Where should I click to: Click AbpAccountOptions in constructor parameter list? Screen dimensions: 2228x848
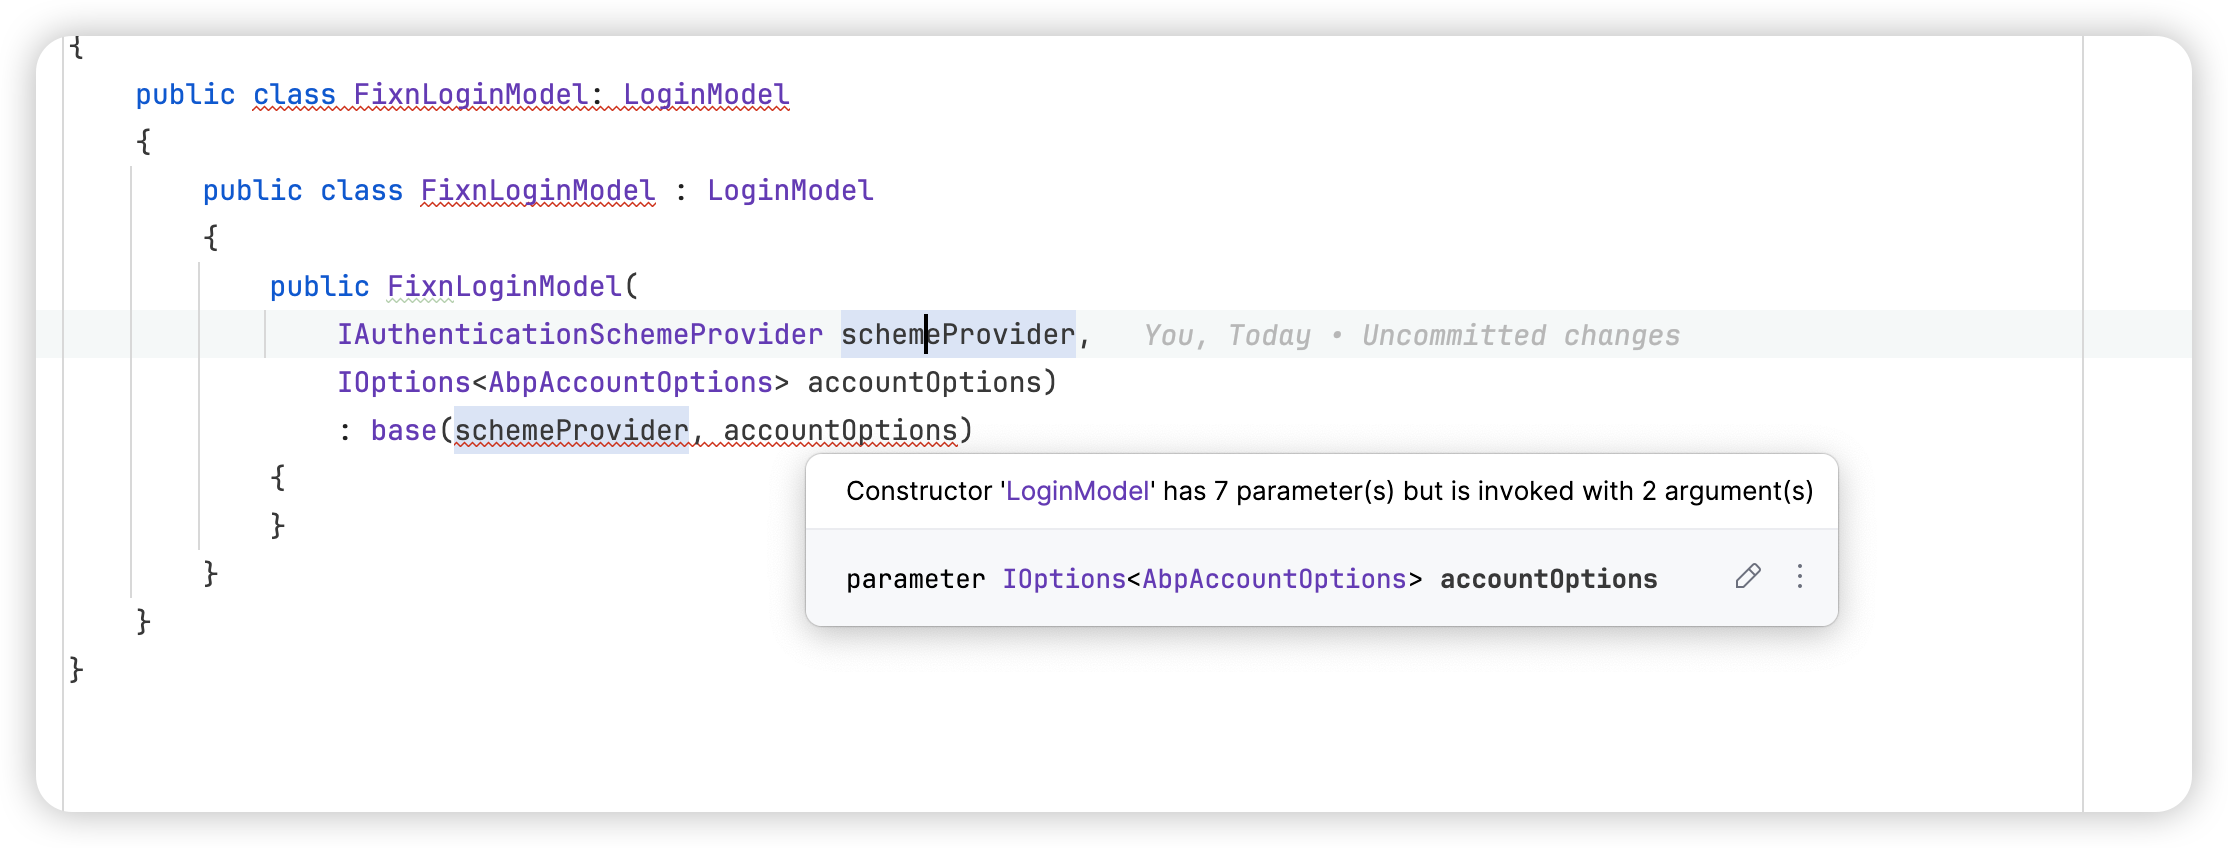[630, 382]
